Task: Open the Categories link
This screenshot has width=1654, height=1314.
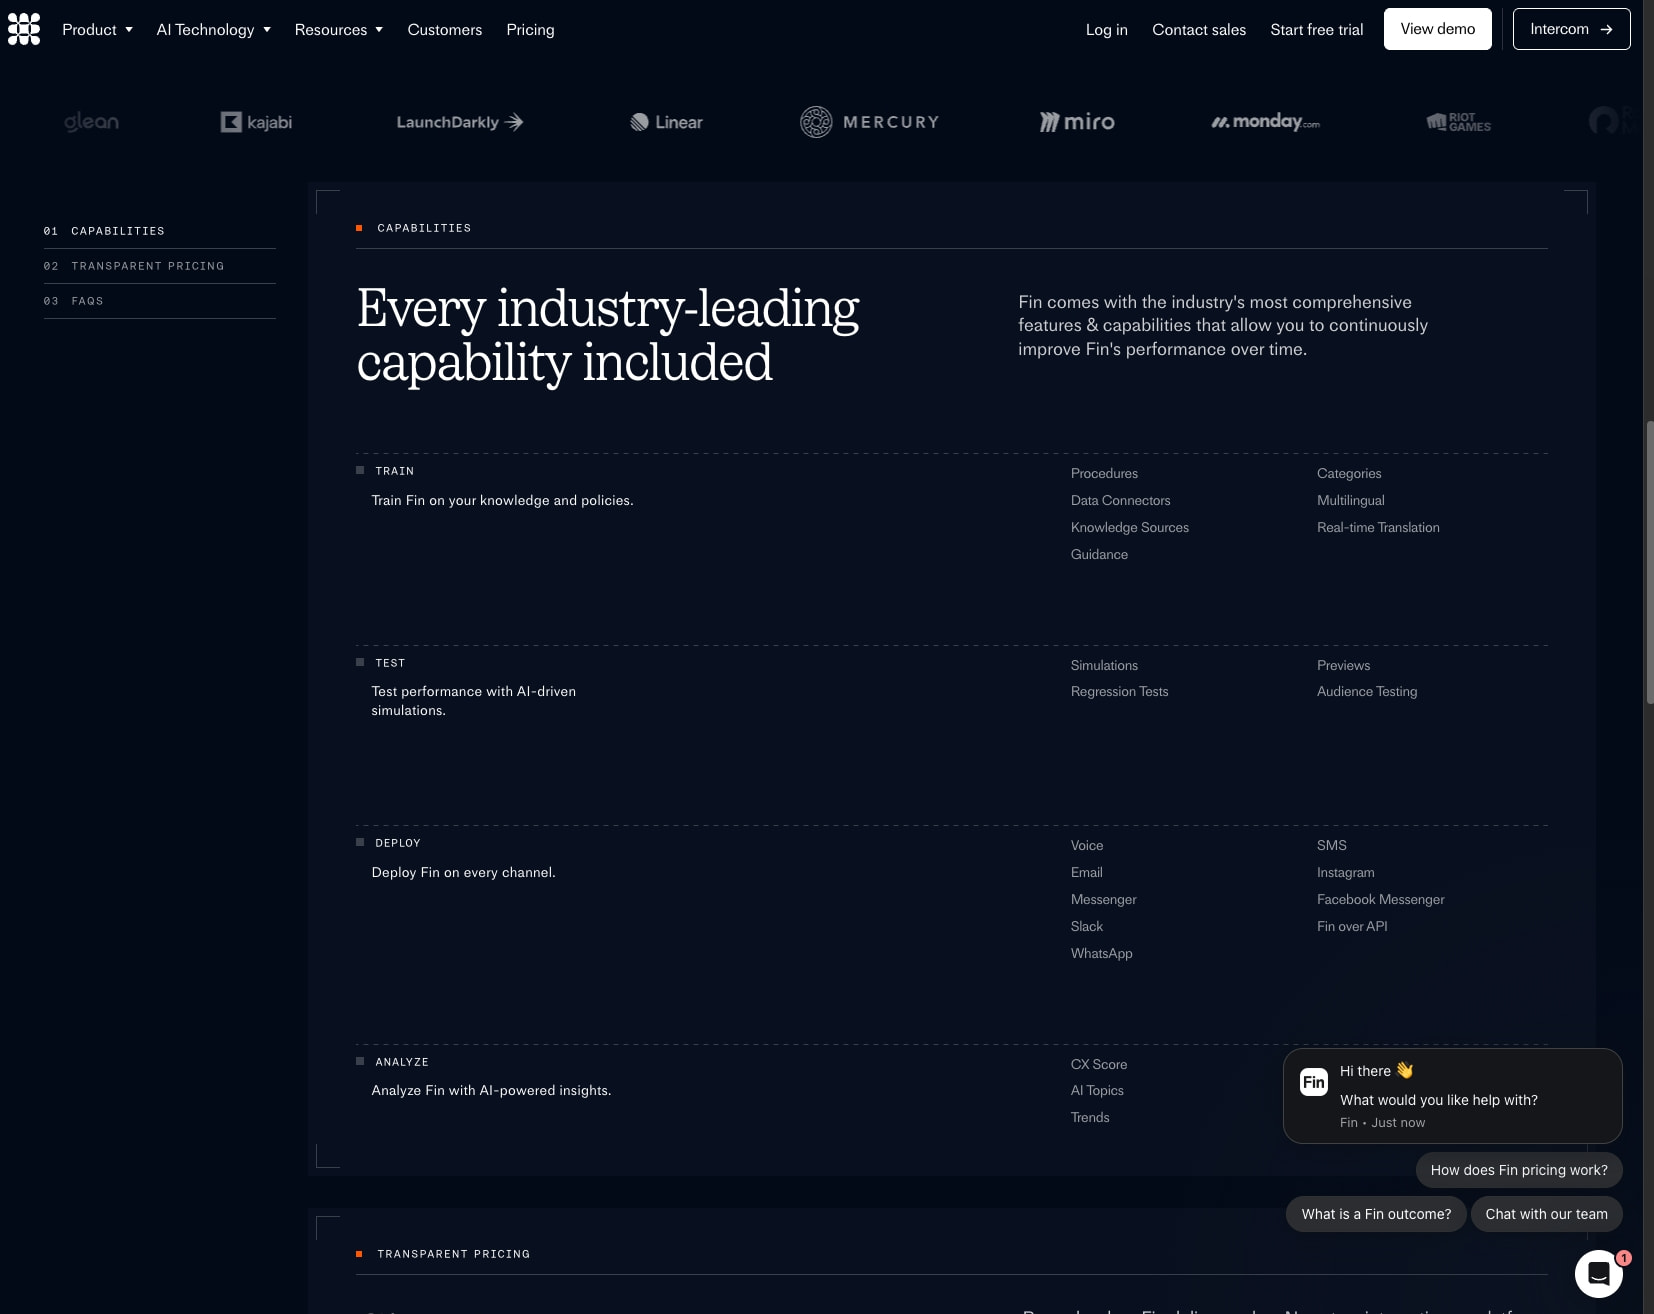Action: (x=1349, y=473)
